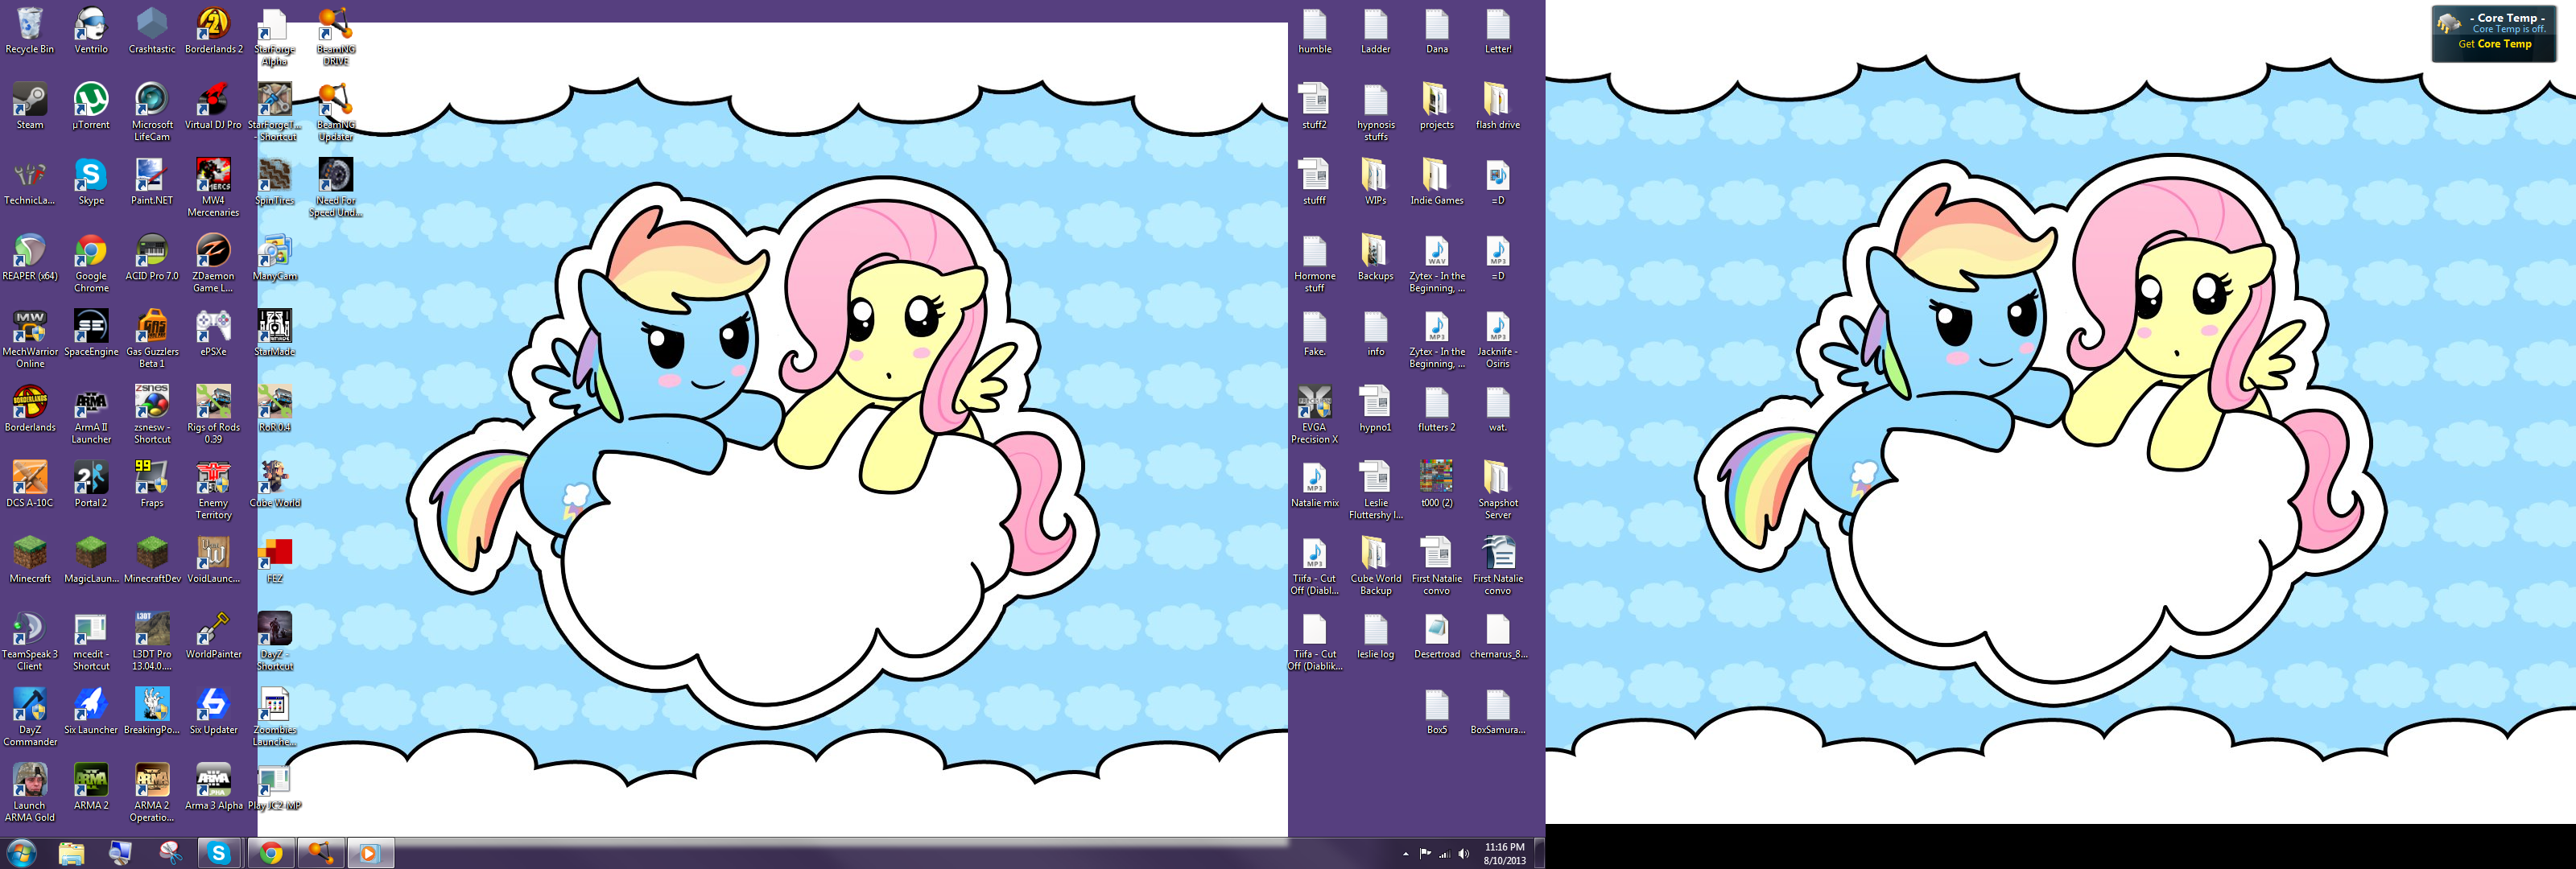Launch WorldPainter from desktop
2576x869 pixels.
click(x=213, y=636)
